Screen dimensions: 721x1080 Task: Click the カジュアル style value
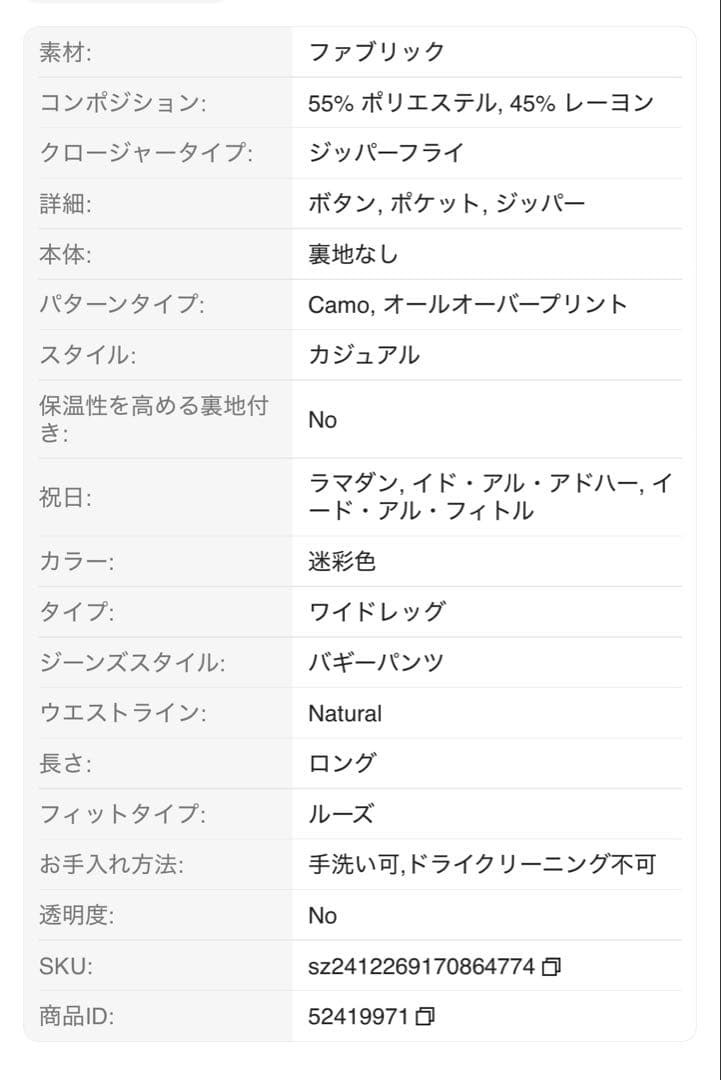[x=364, y=355]
